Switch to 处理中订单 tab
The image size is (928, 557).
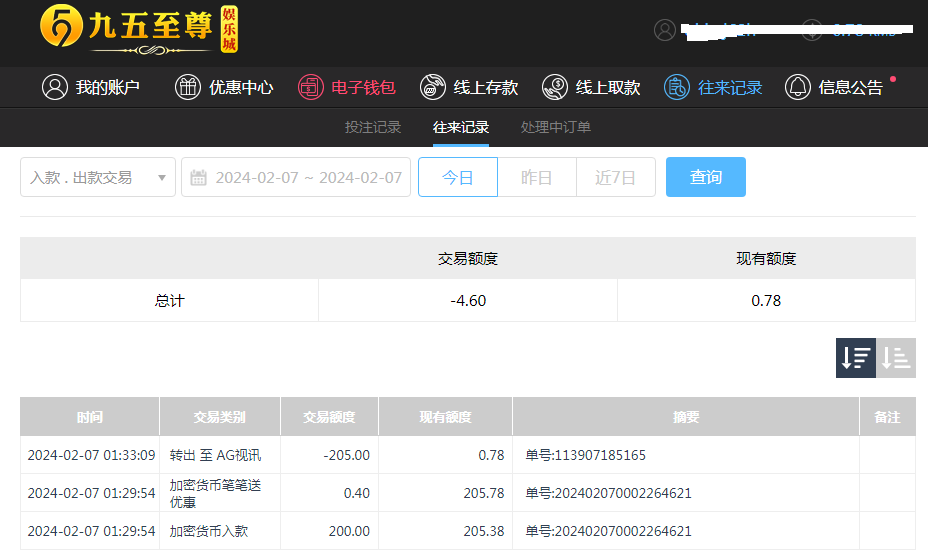(556, 127)
